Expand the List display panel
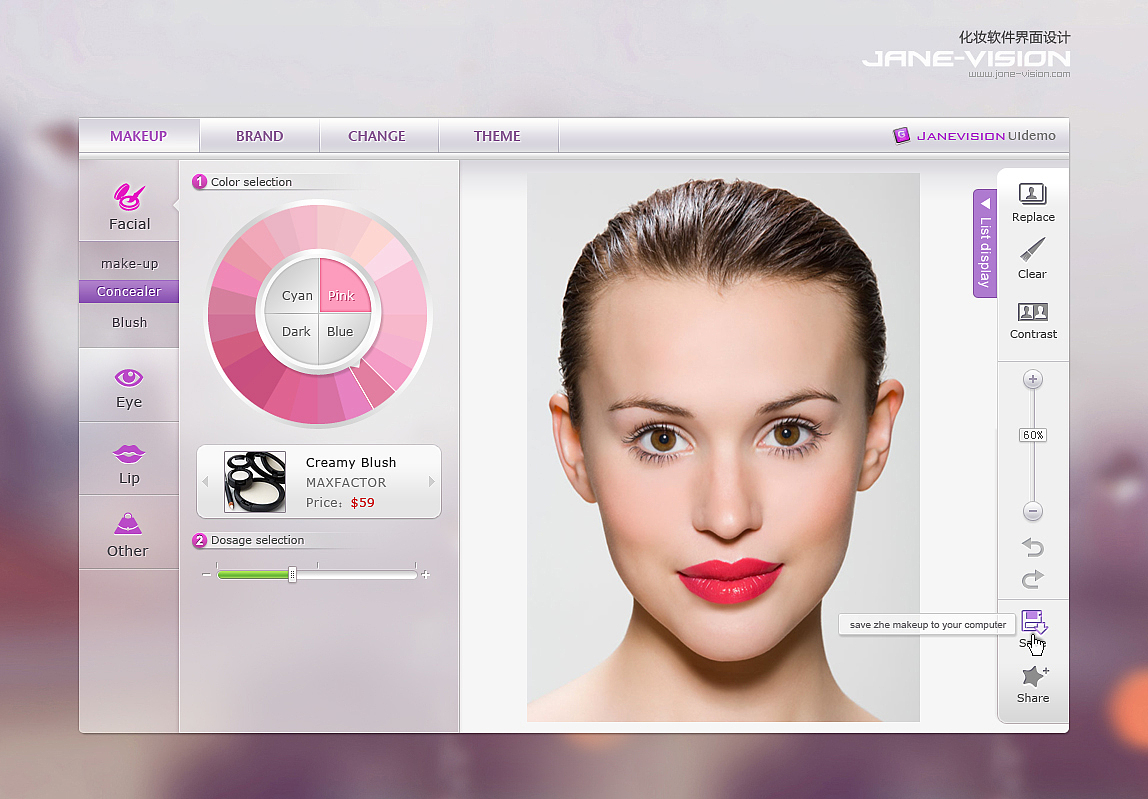 tap(985, 243)
